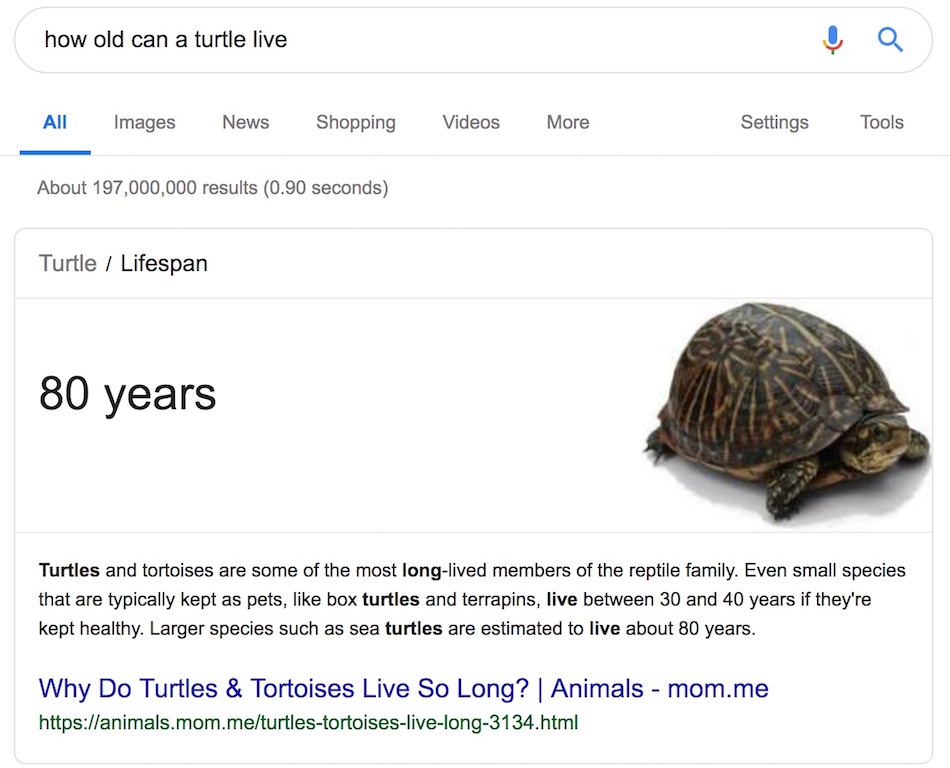
Task: Click the blue magnifying glass search icon
Action: tap(890, 40)
